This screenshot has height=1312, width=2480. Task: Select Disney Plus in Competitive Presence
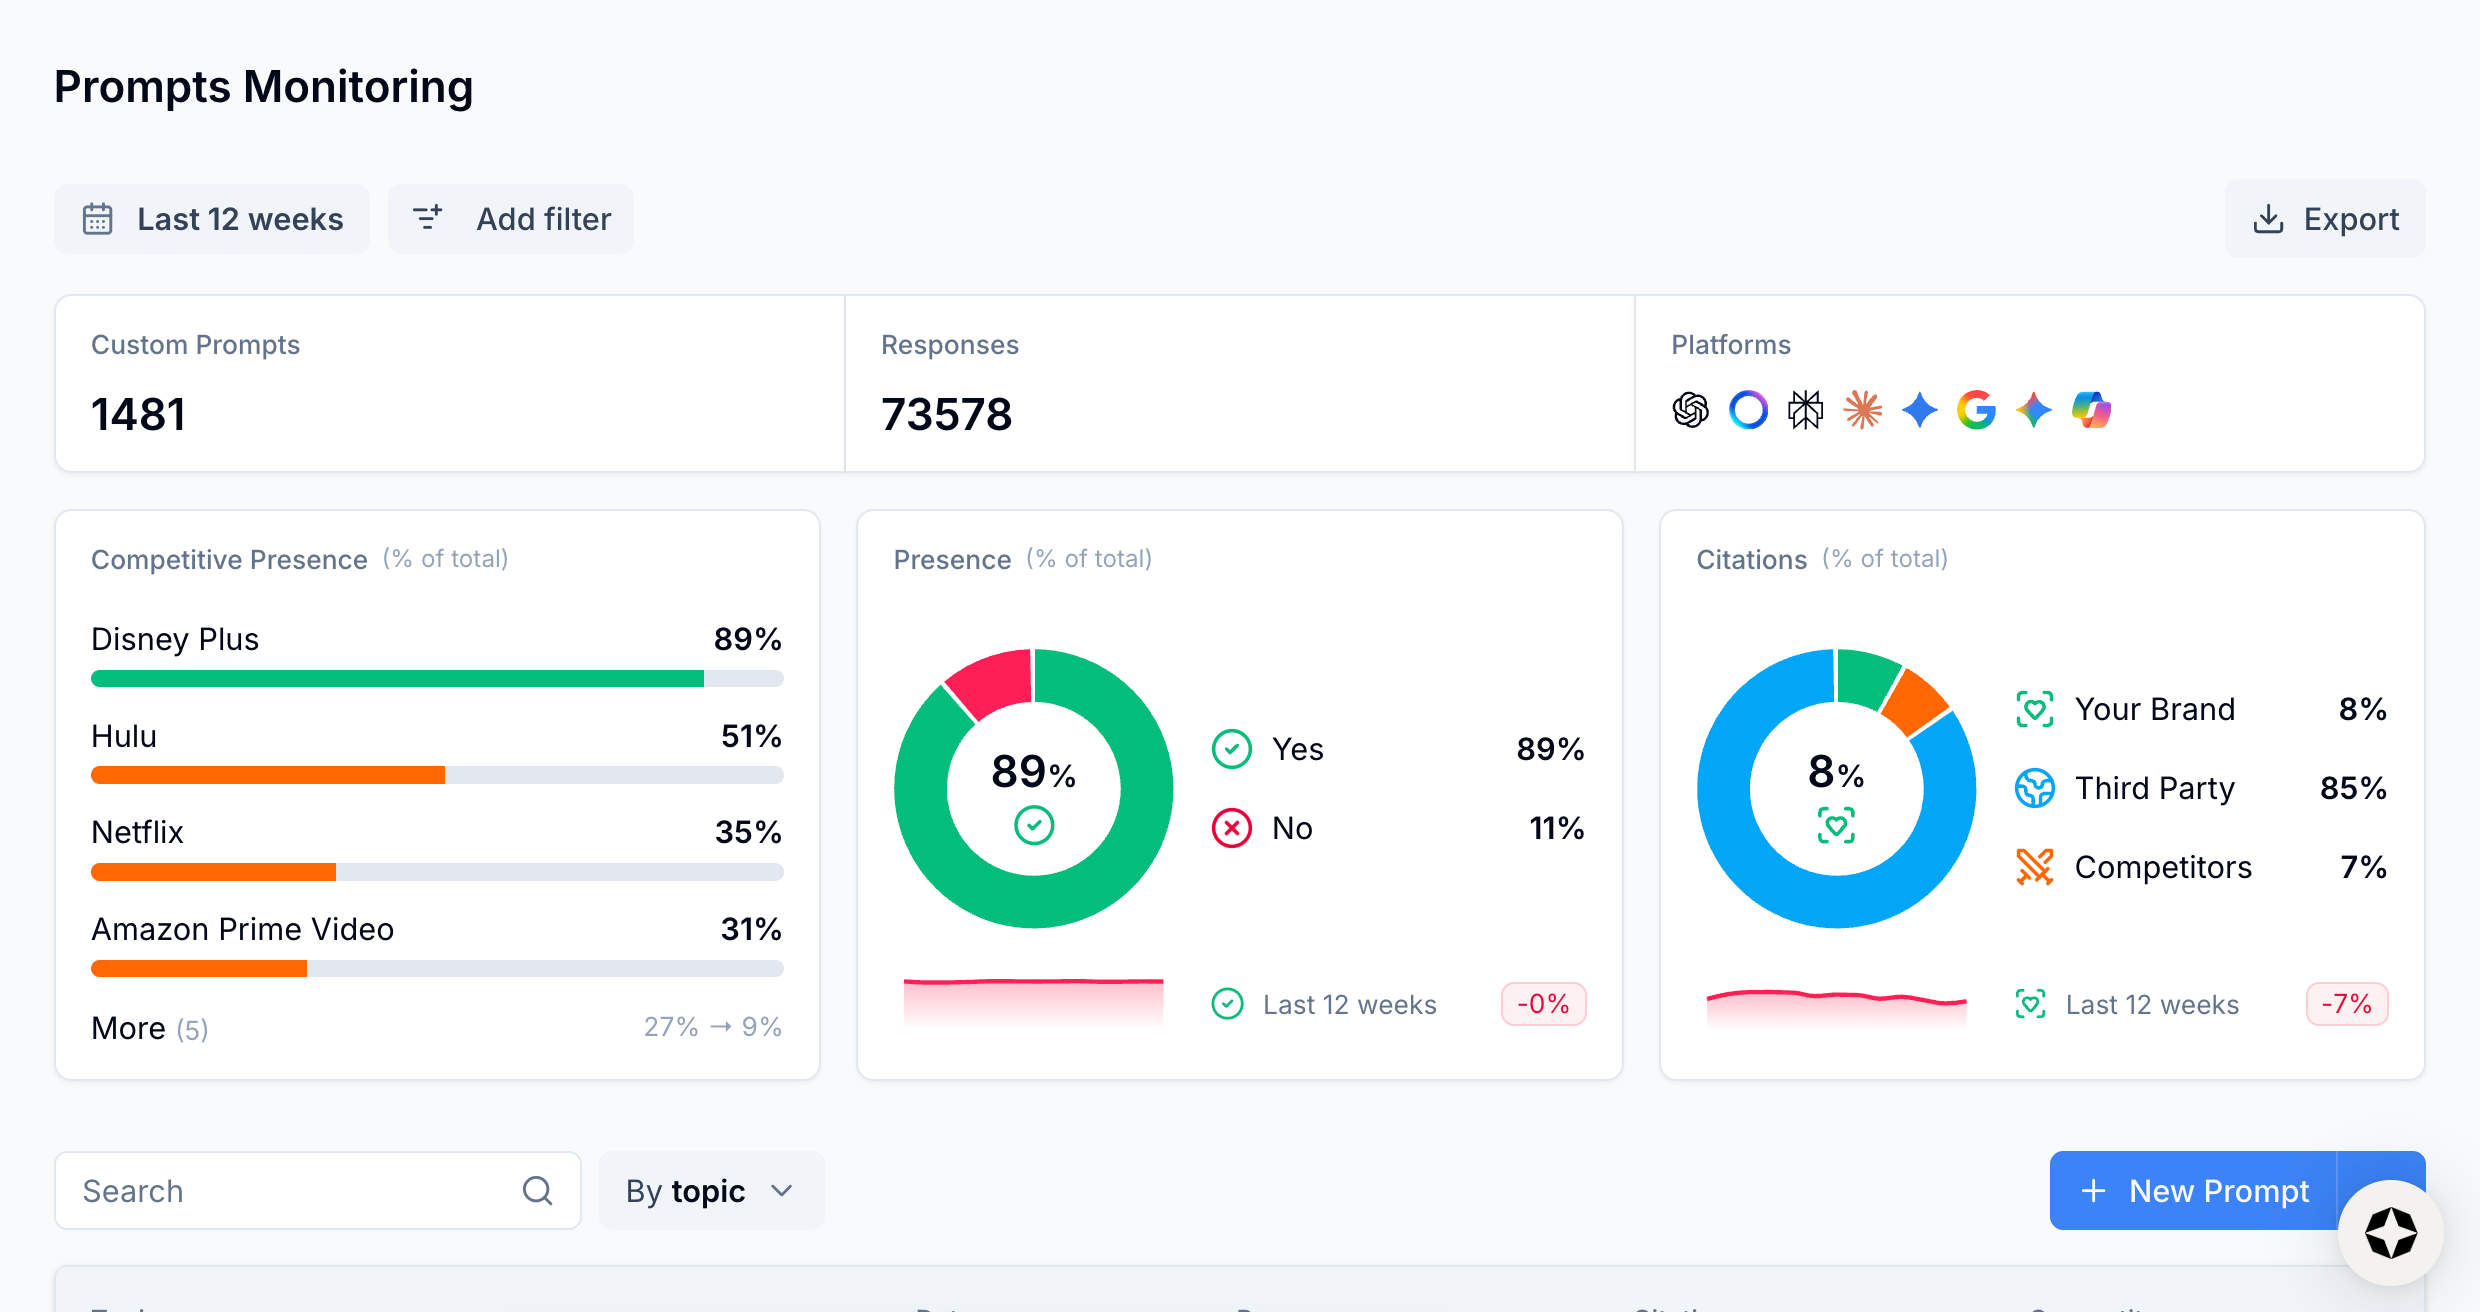pos(175,639)
